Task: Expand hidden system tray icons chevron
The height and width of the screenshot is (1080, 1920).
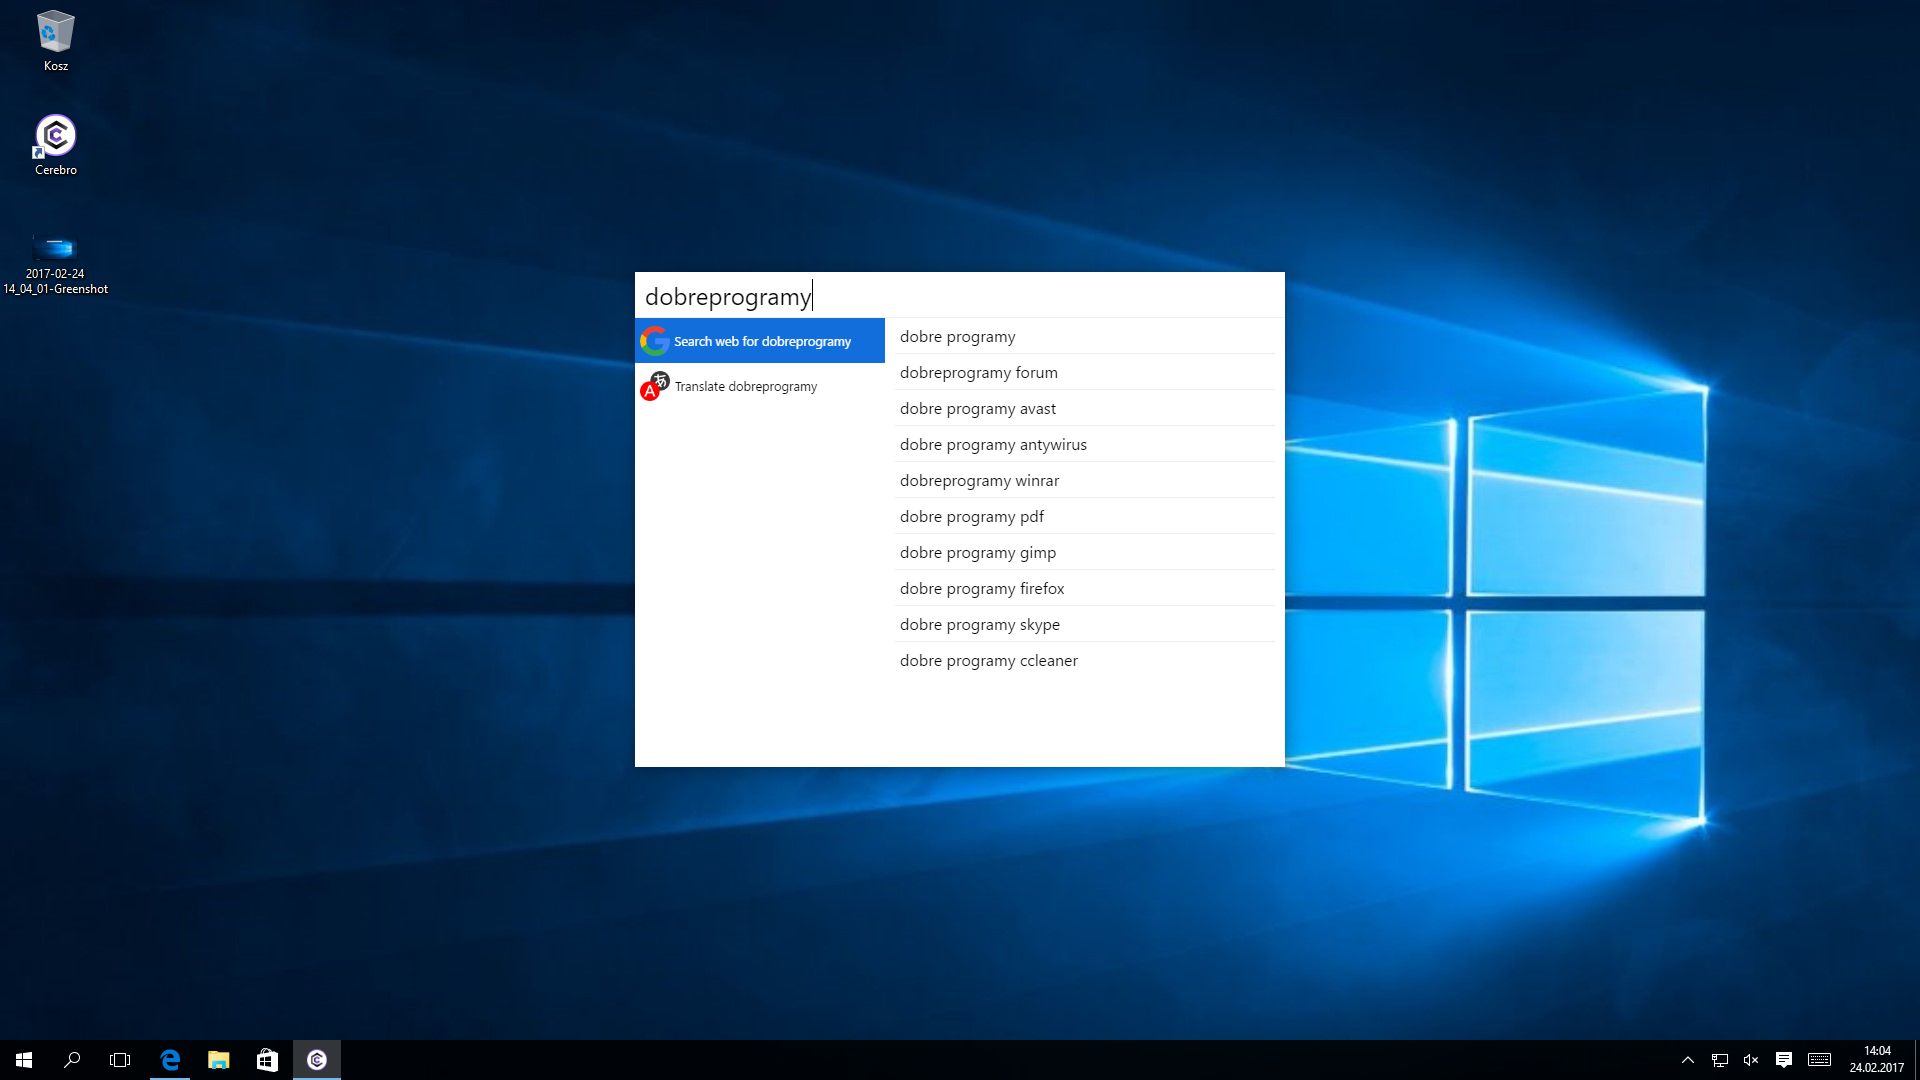Action: pos(1688,1060)
